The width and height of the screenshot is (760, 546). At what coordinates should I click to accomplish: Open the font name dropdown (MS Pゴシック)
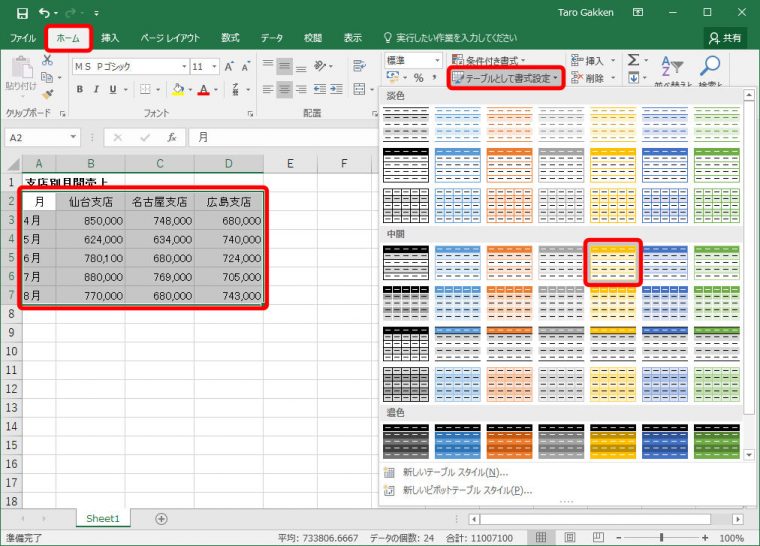[184, 66]
